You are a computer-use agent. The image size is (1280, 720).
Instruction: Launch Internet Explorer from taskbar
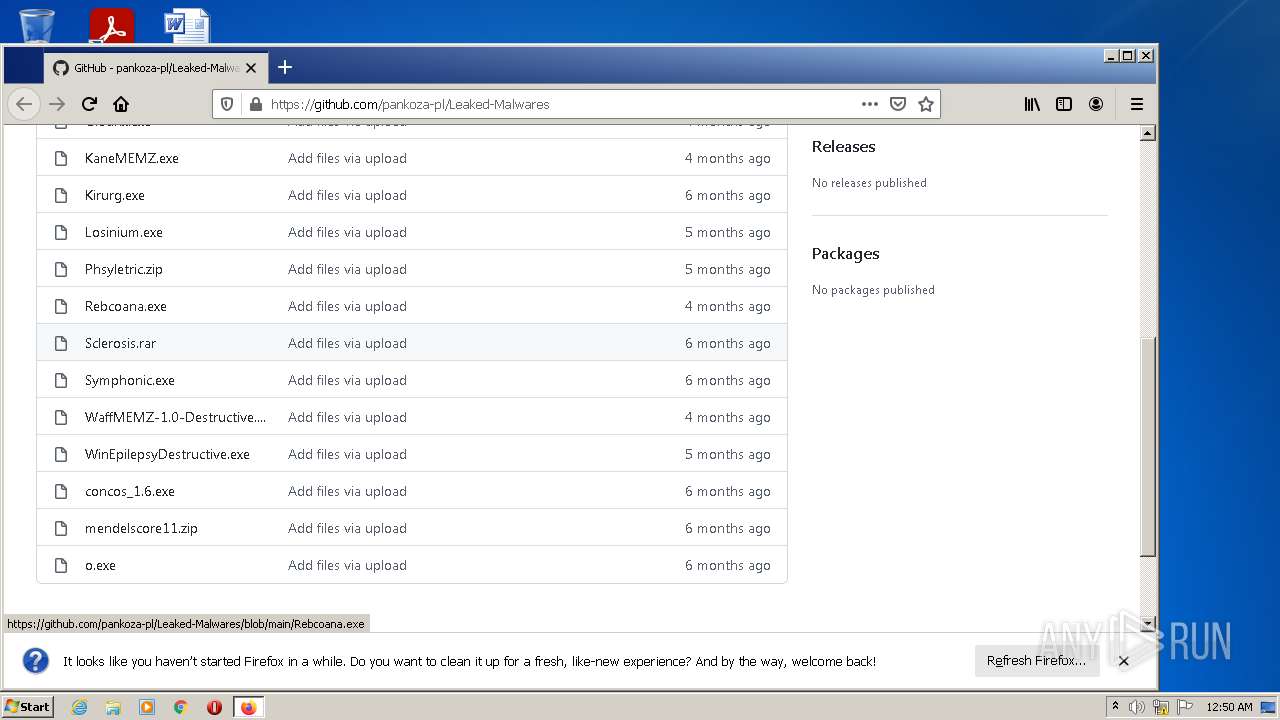[79, 707]
